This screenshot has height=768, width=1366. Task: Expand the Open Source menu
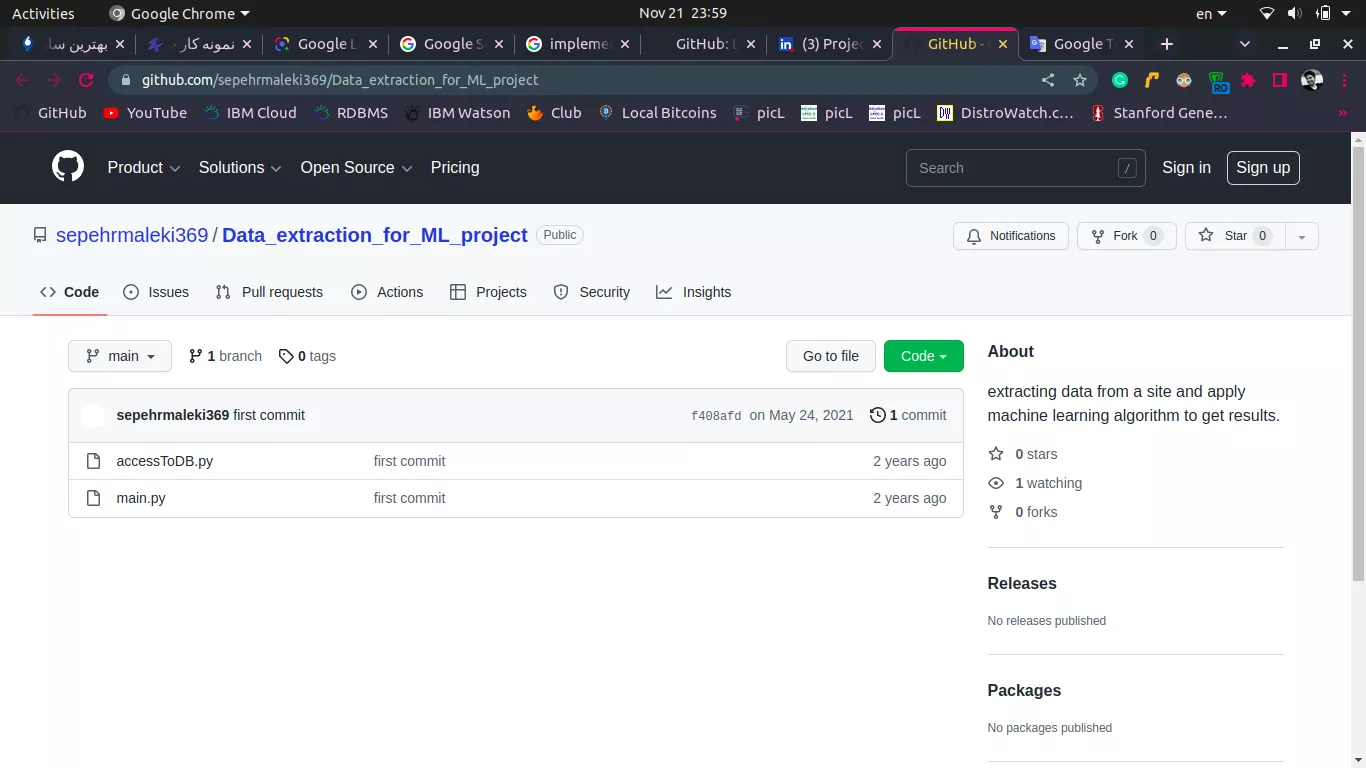pyautogui.click(x=356, y=167)
